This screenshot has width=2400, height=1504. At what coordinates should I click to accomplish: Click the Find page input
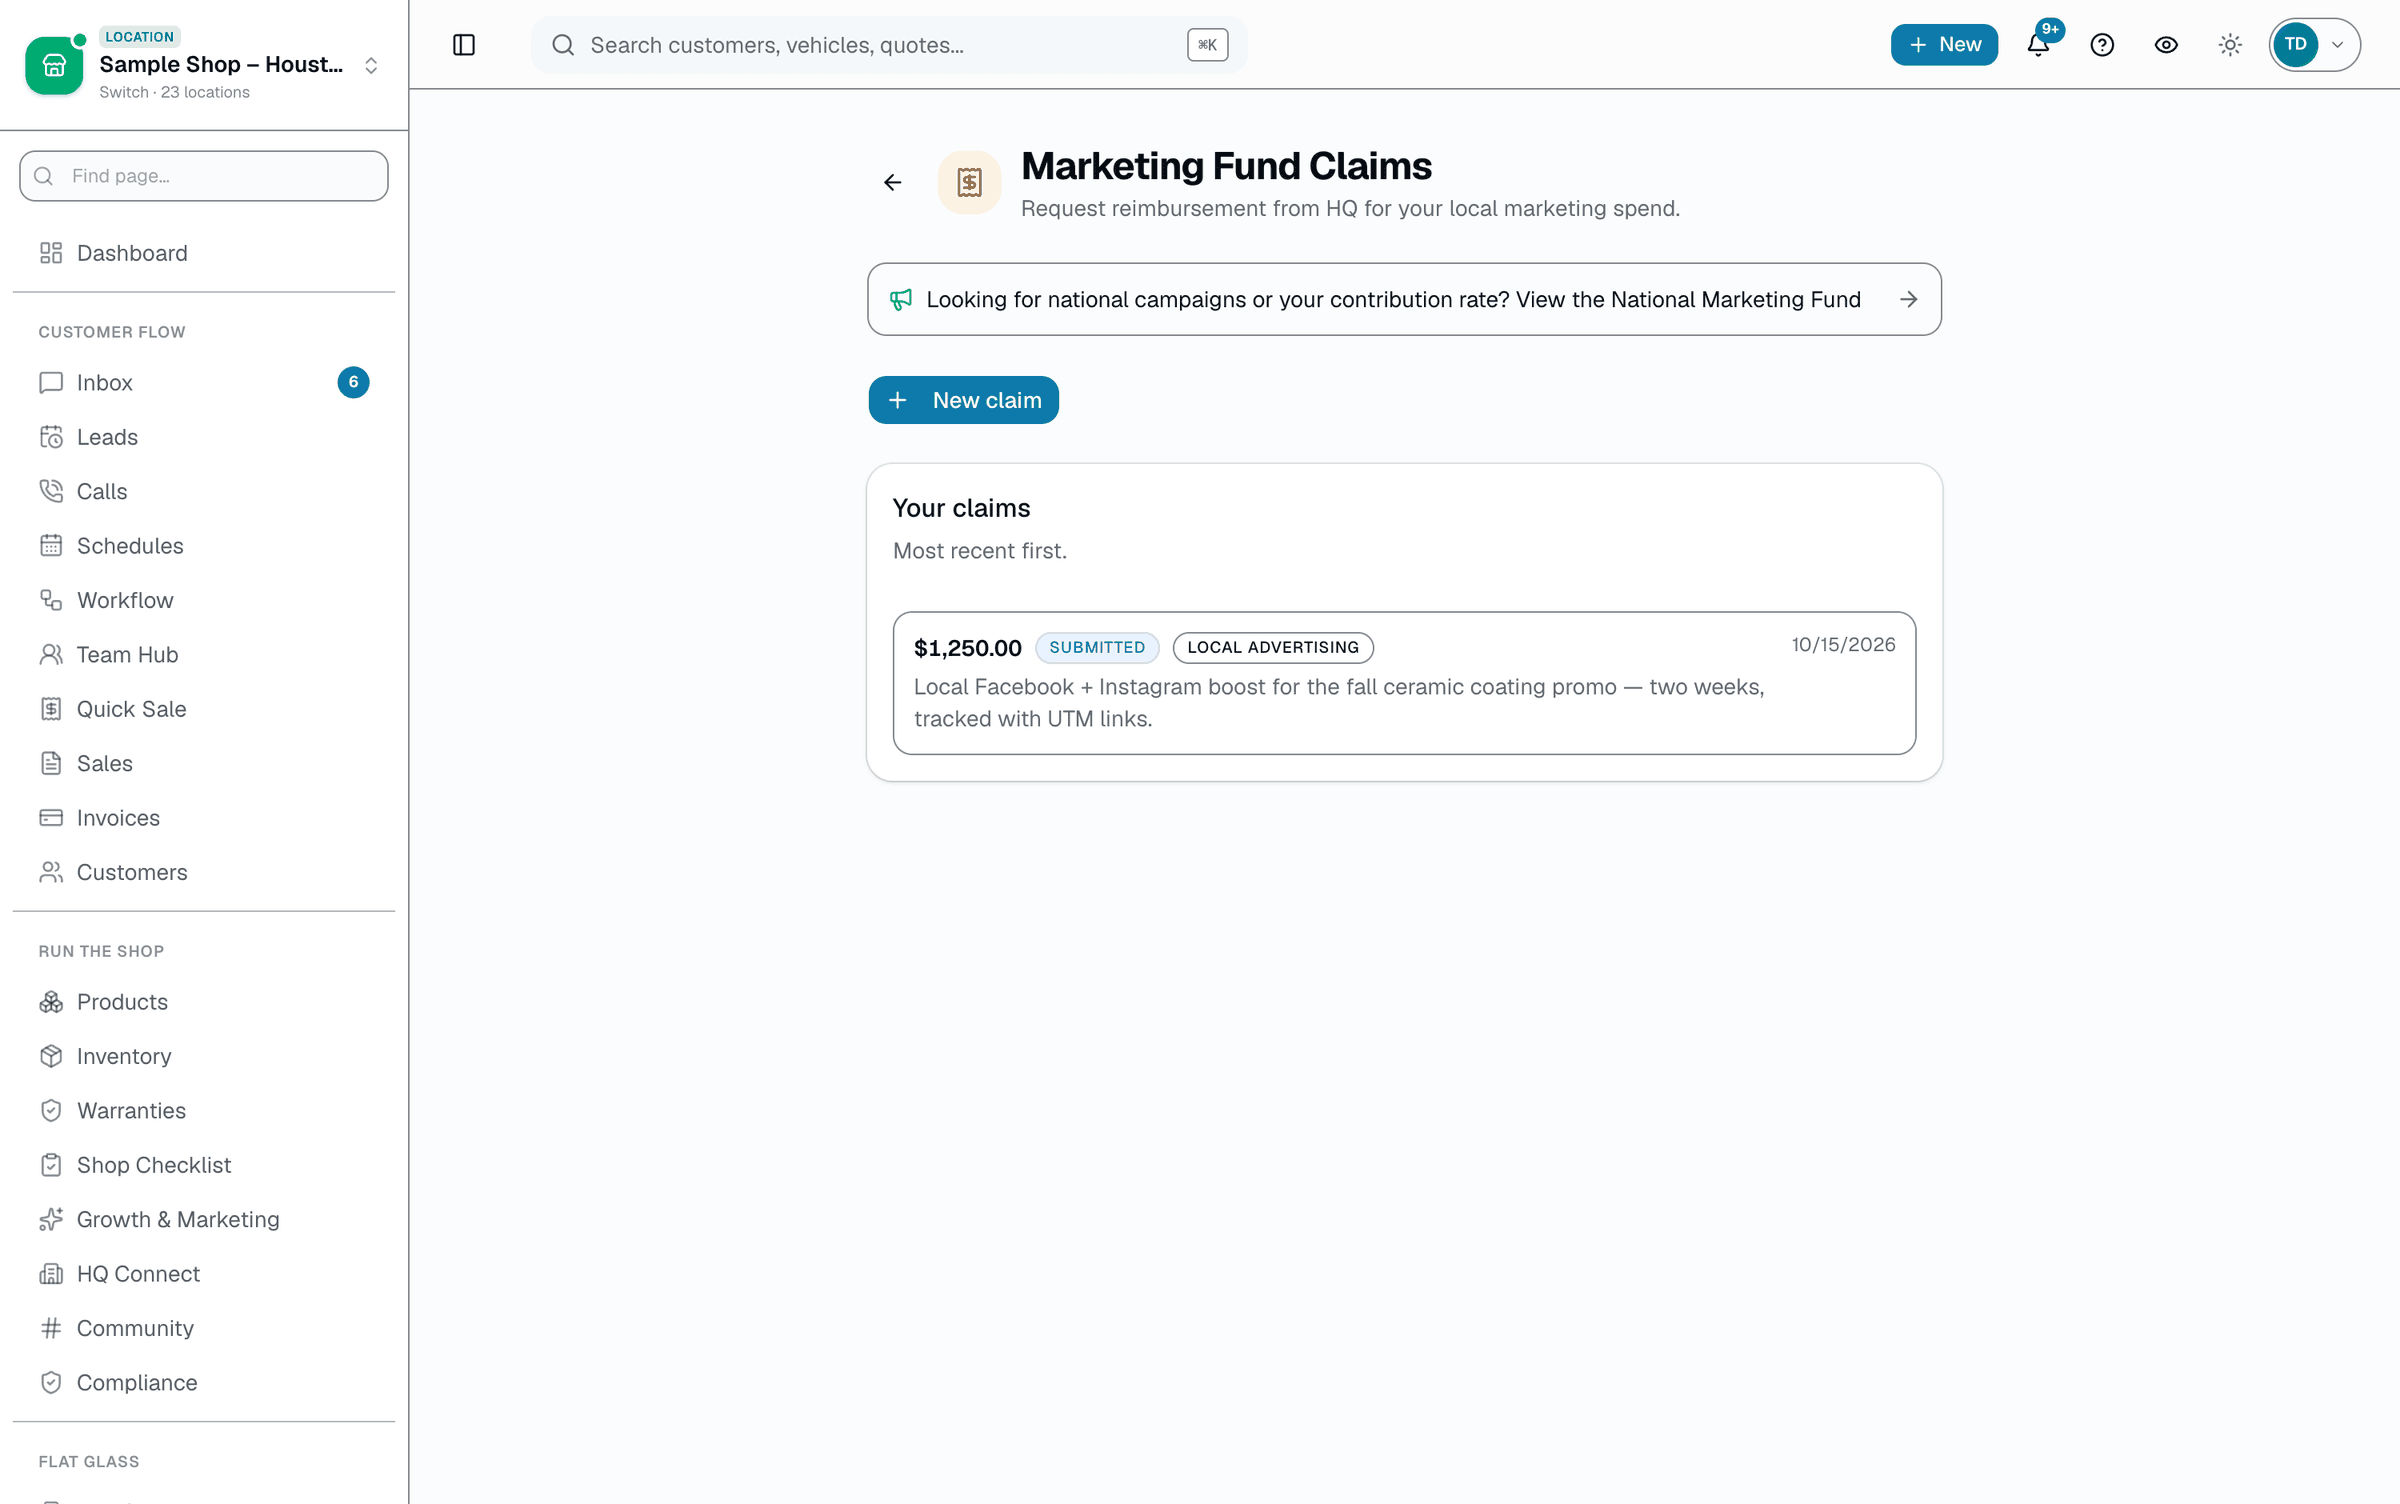click(x=204, y=176)
